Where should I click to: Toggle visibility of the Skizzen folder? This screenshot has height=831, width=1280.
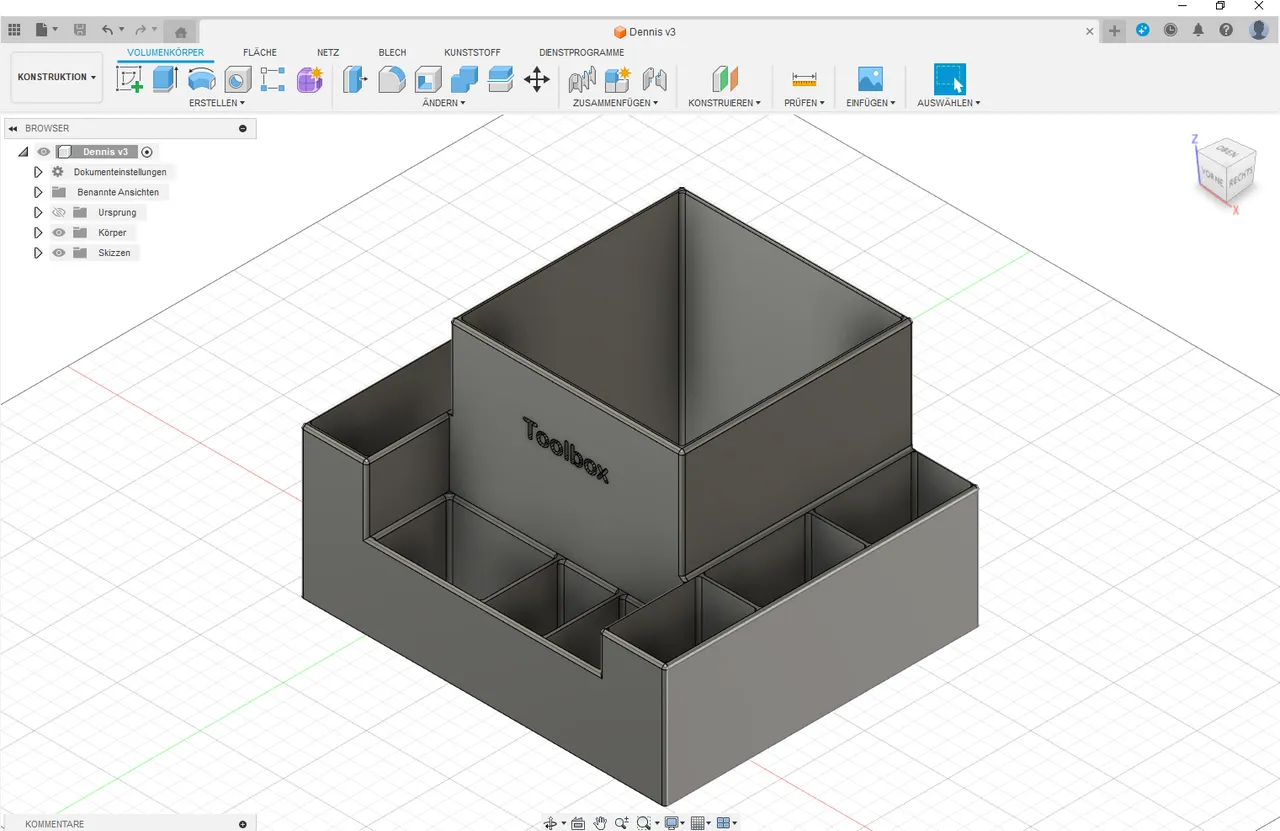point(58,252)
